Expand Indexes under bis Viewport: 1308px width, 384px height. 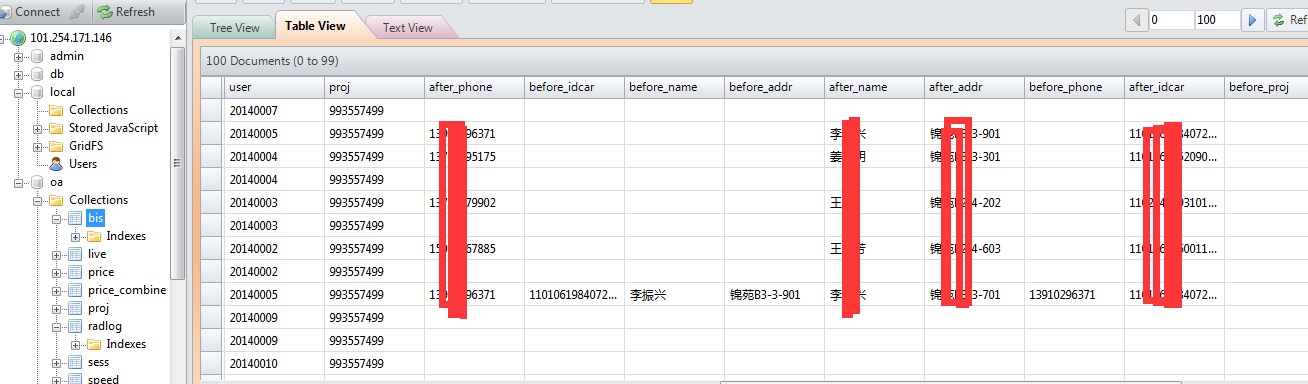tap(76, 236)
